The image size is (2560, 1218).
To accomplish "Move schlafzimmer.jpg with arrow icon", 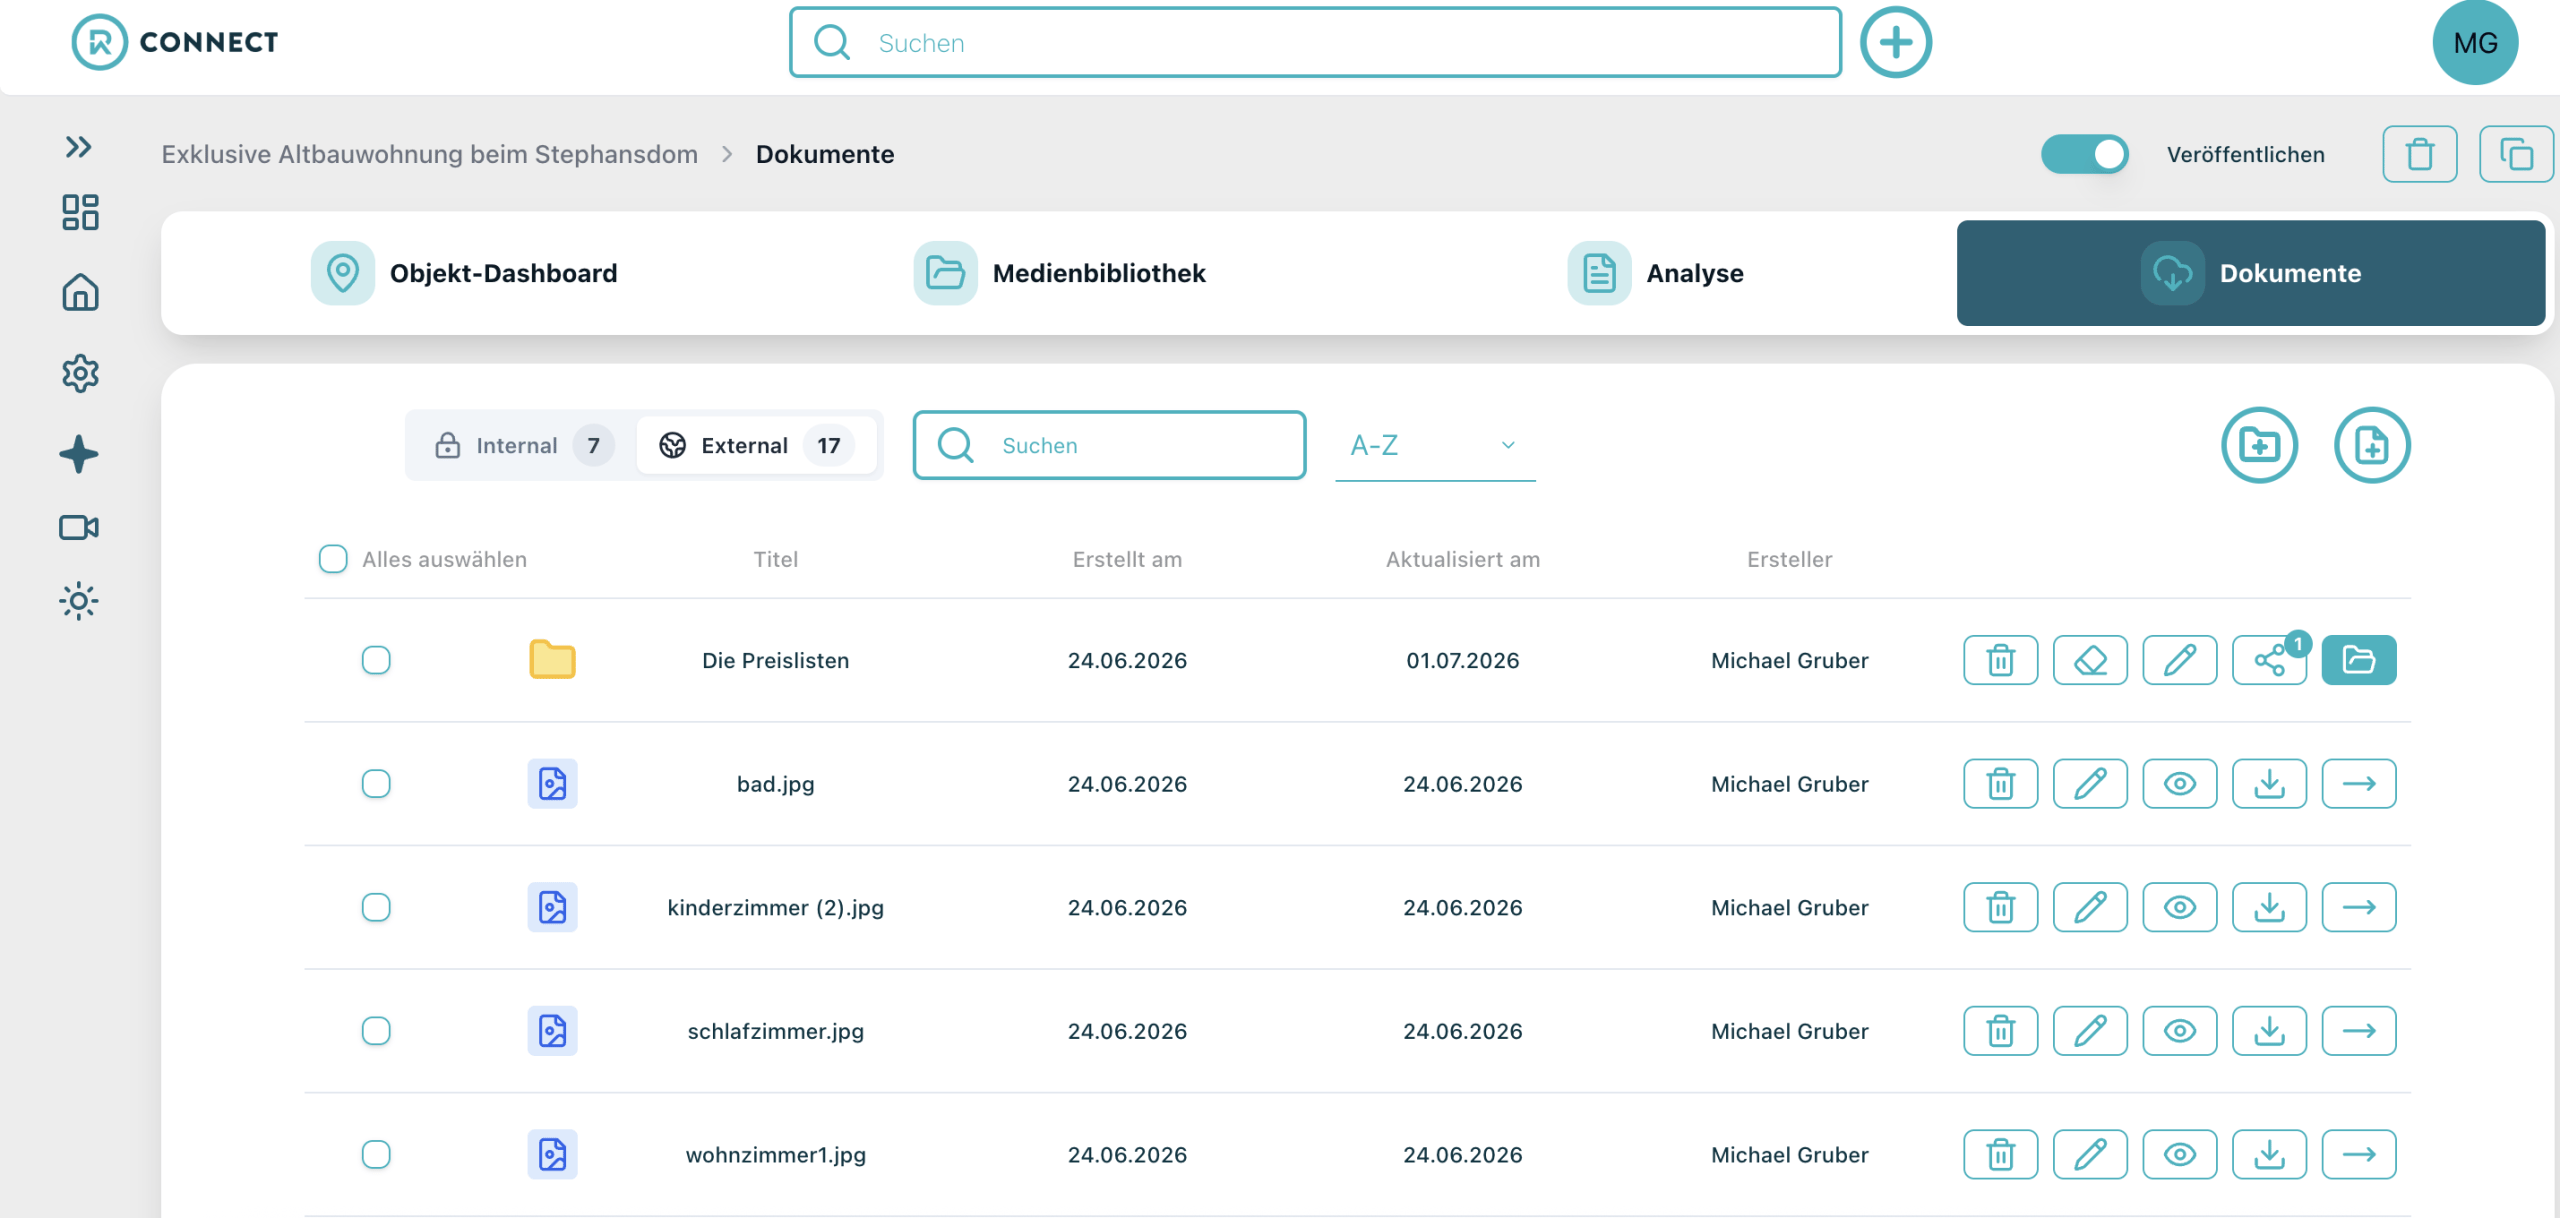I will coord(2358,1031).
